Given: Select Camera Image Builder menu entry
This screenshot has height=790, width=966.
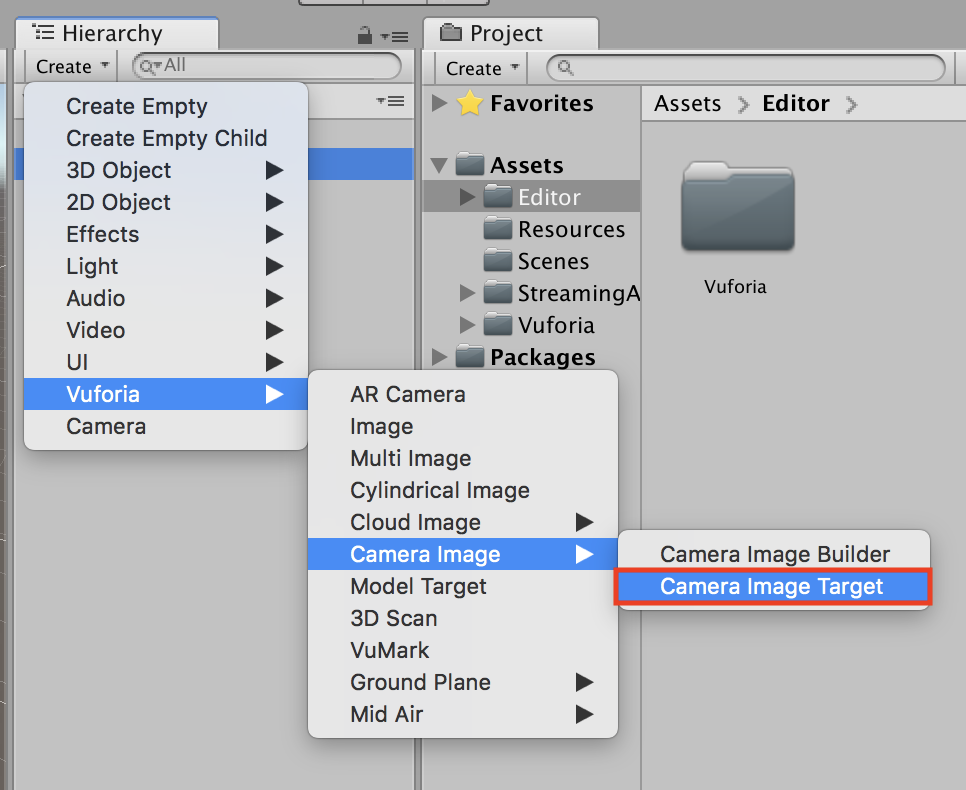Looking at the screenshot, I should [x=774, y=554].
